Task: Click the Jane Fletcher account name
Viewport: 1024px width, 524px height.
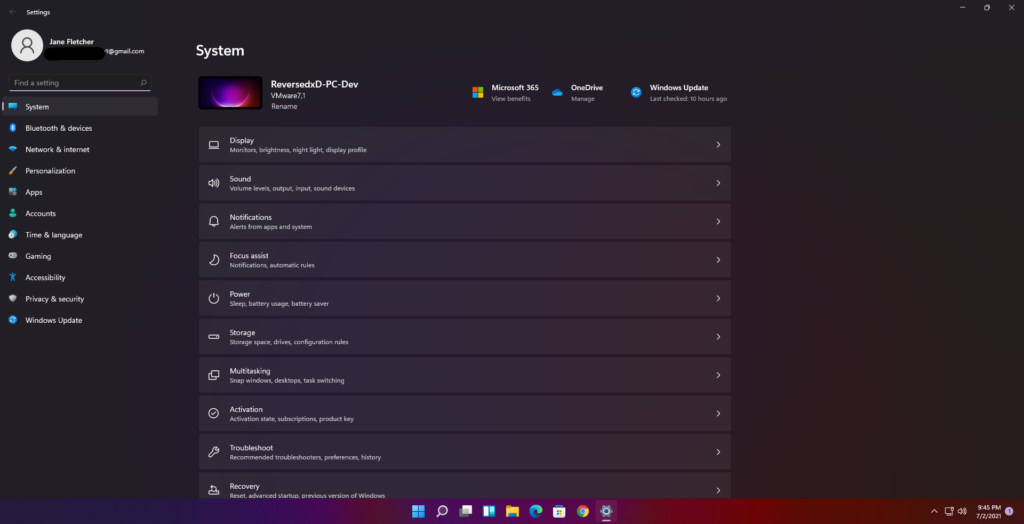Action: [x=71, y=42]
